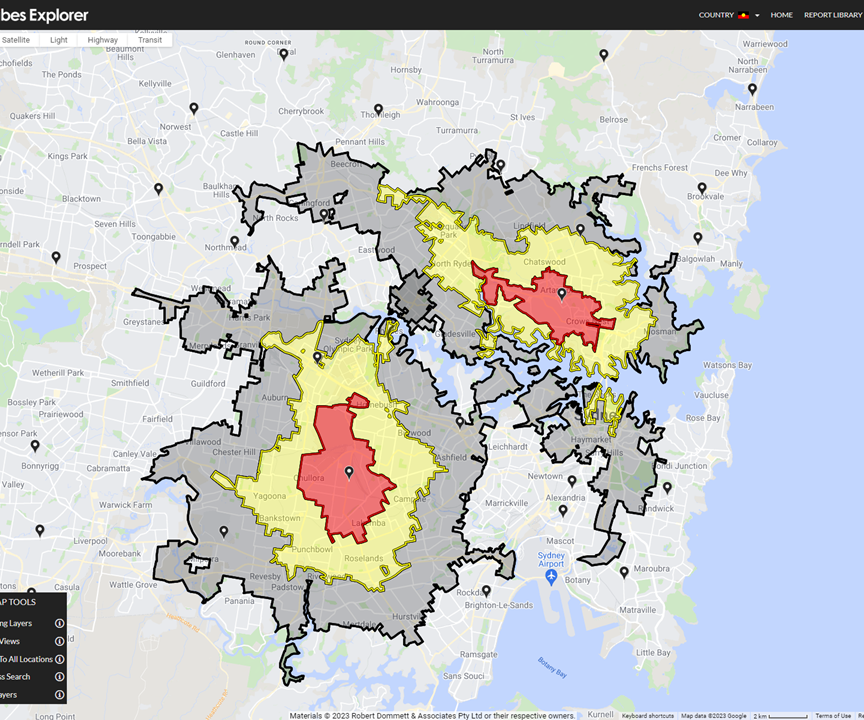Screen dimensions: 864x720
Task: Open info icon for Views
Action: tap(60, 641)
